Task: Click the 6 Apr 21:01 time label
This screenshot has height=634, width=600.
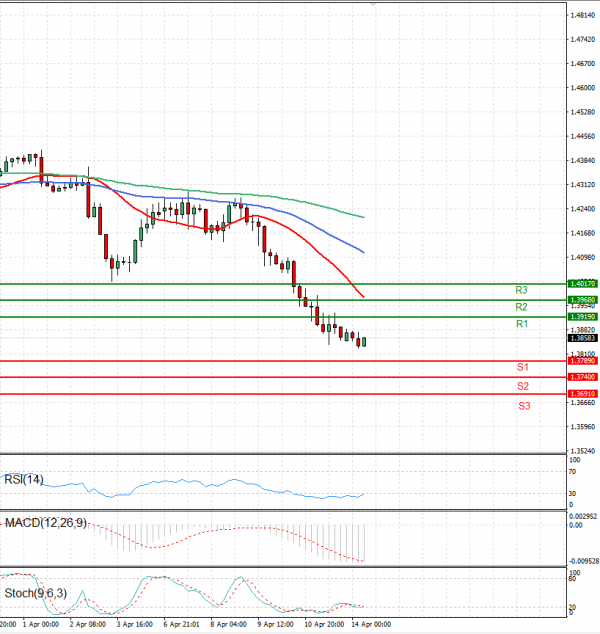Action: 182,624
